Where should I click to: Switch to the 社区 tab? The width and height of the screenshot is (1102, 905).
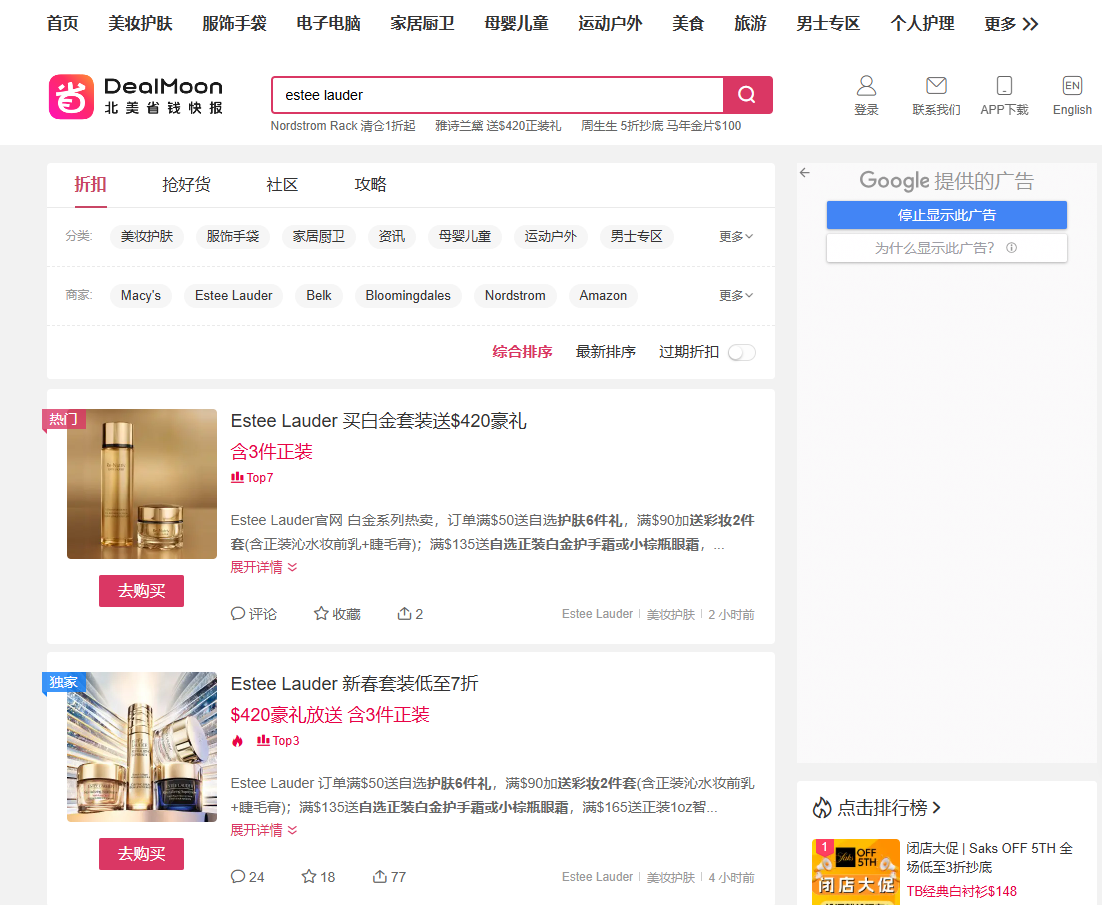click(x=283, y=184)
